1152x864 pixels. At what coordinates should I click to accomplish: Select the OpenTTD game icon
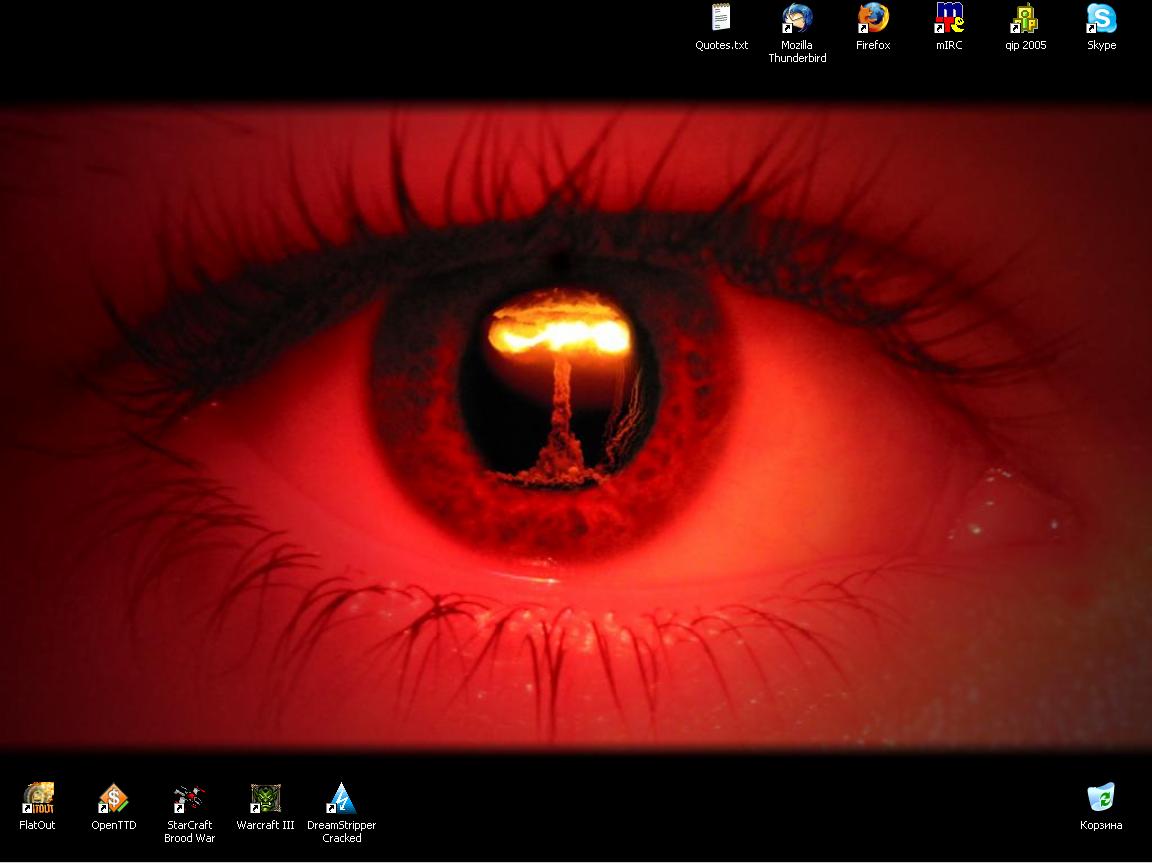point(113,798)
